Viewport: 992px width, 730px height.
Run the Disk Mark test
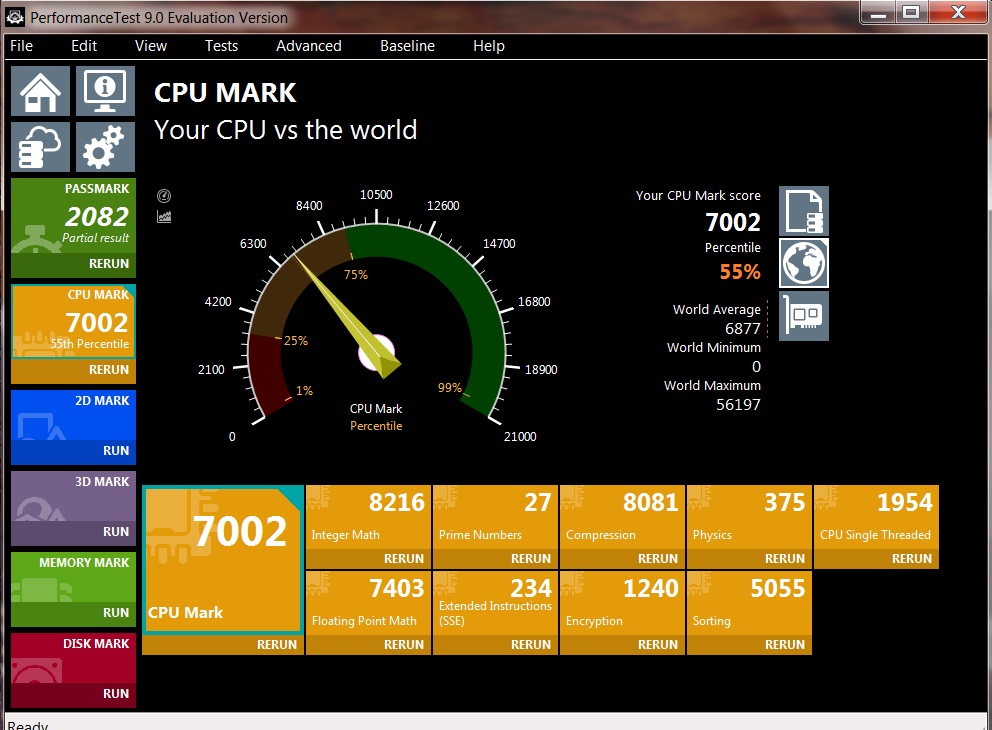(x=73, y=694)
